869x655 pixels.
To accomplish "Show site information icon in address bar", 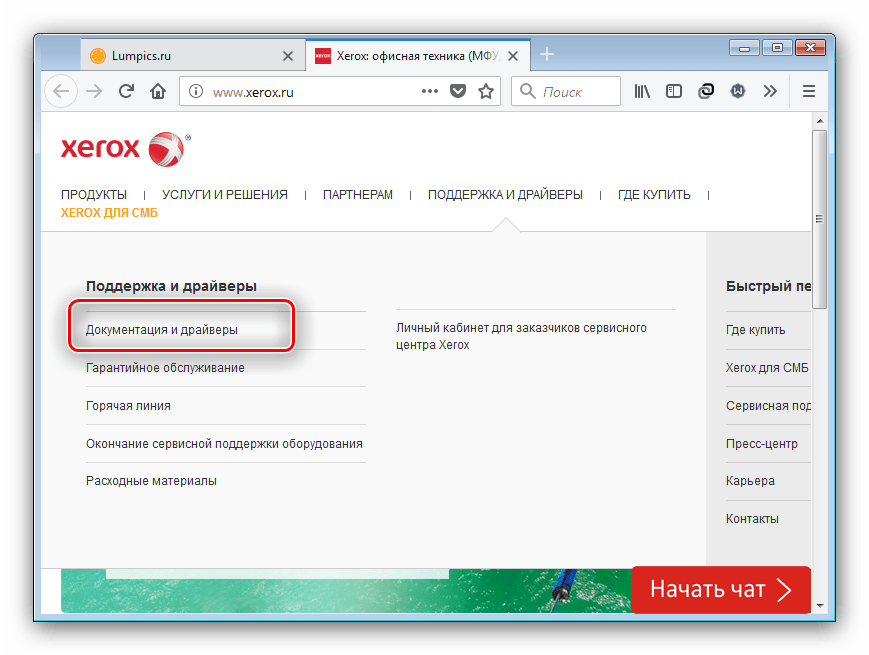I will [196, 91].
